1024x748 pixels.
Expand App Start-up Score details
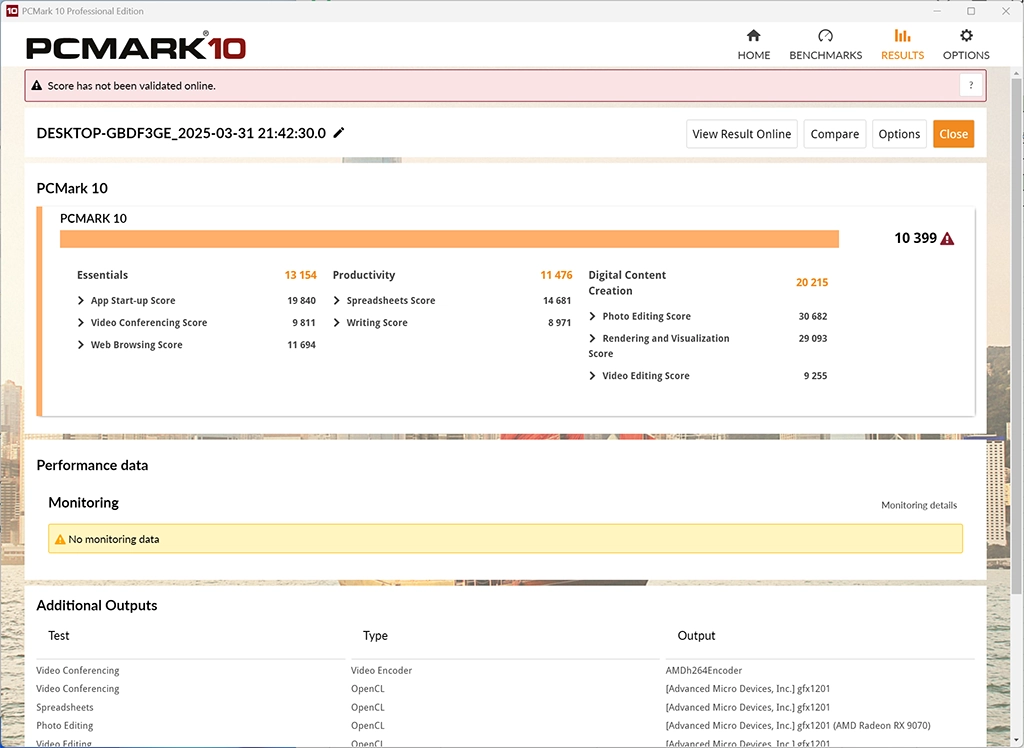coord(81,301)
